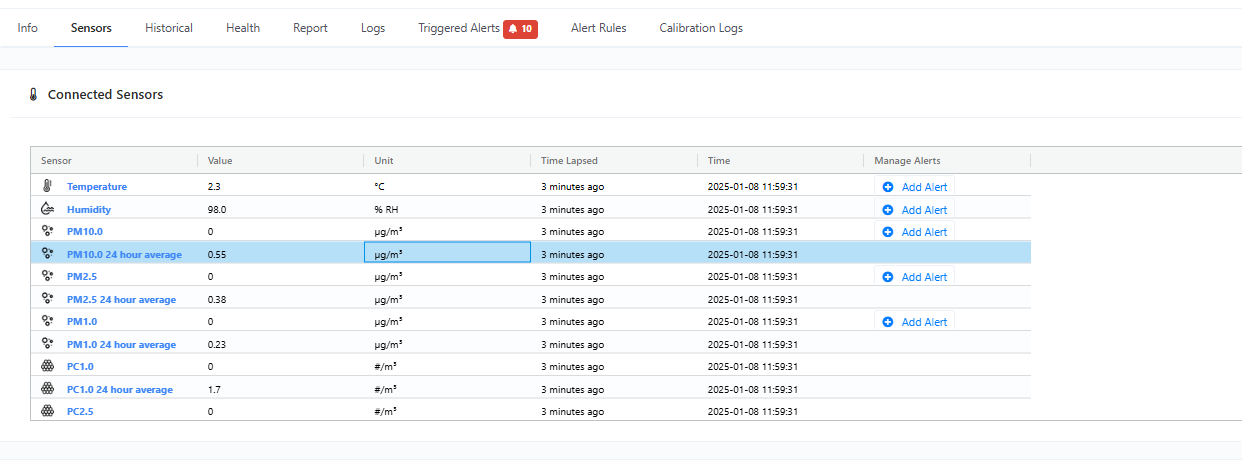Switch to the Calibration Logs tab
Image resolution: width=1242 pixels, height=467 pixels.
701,28
